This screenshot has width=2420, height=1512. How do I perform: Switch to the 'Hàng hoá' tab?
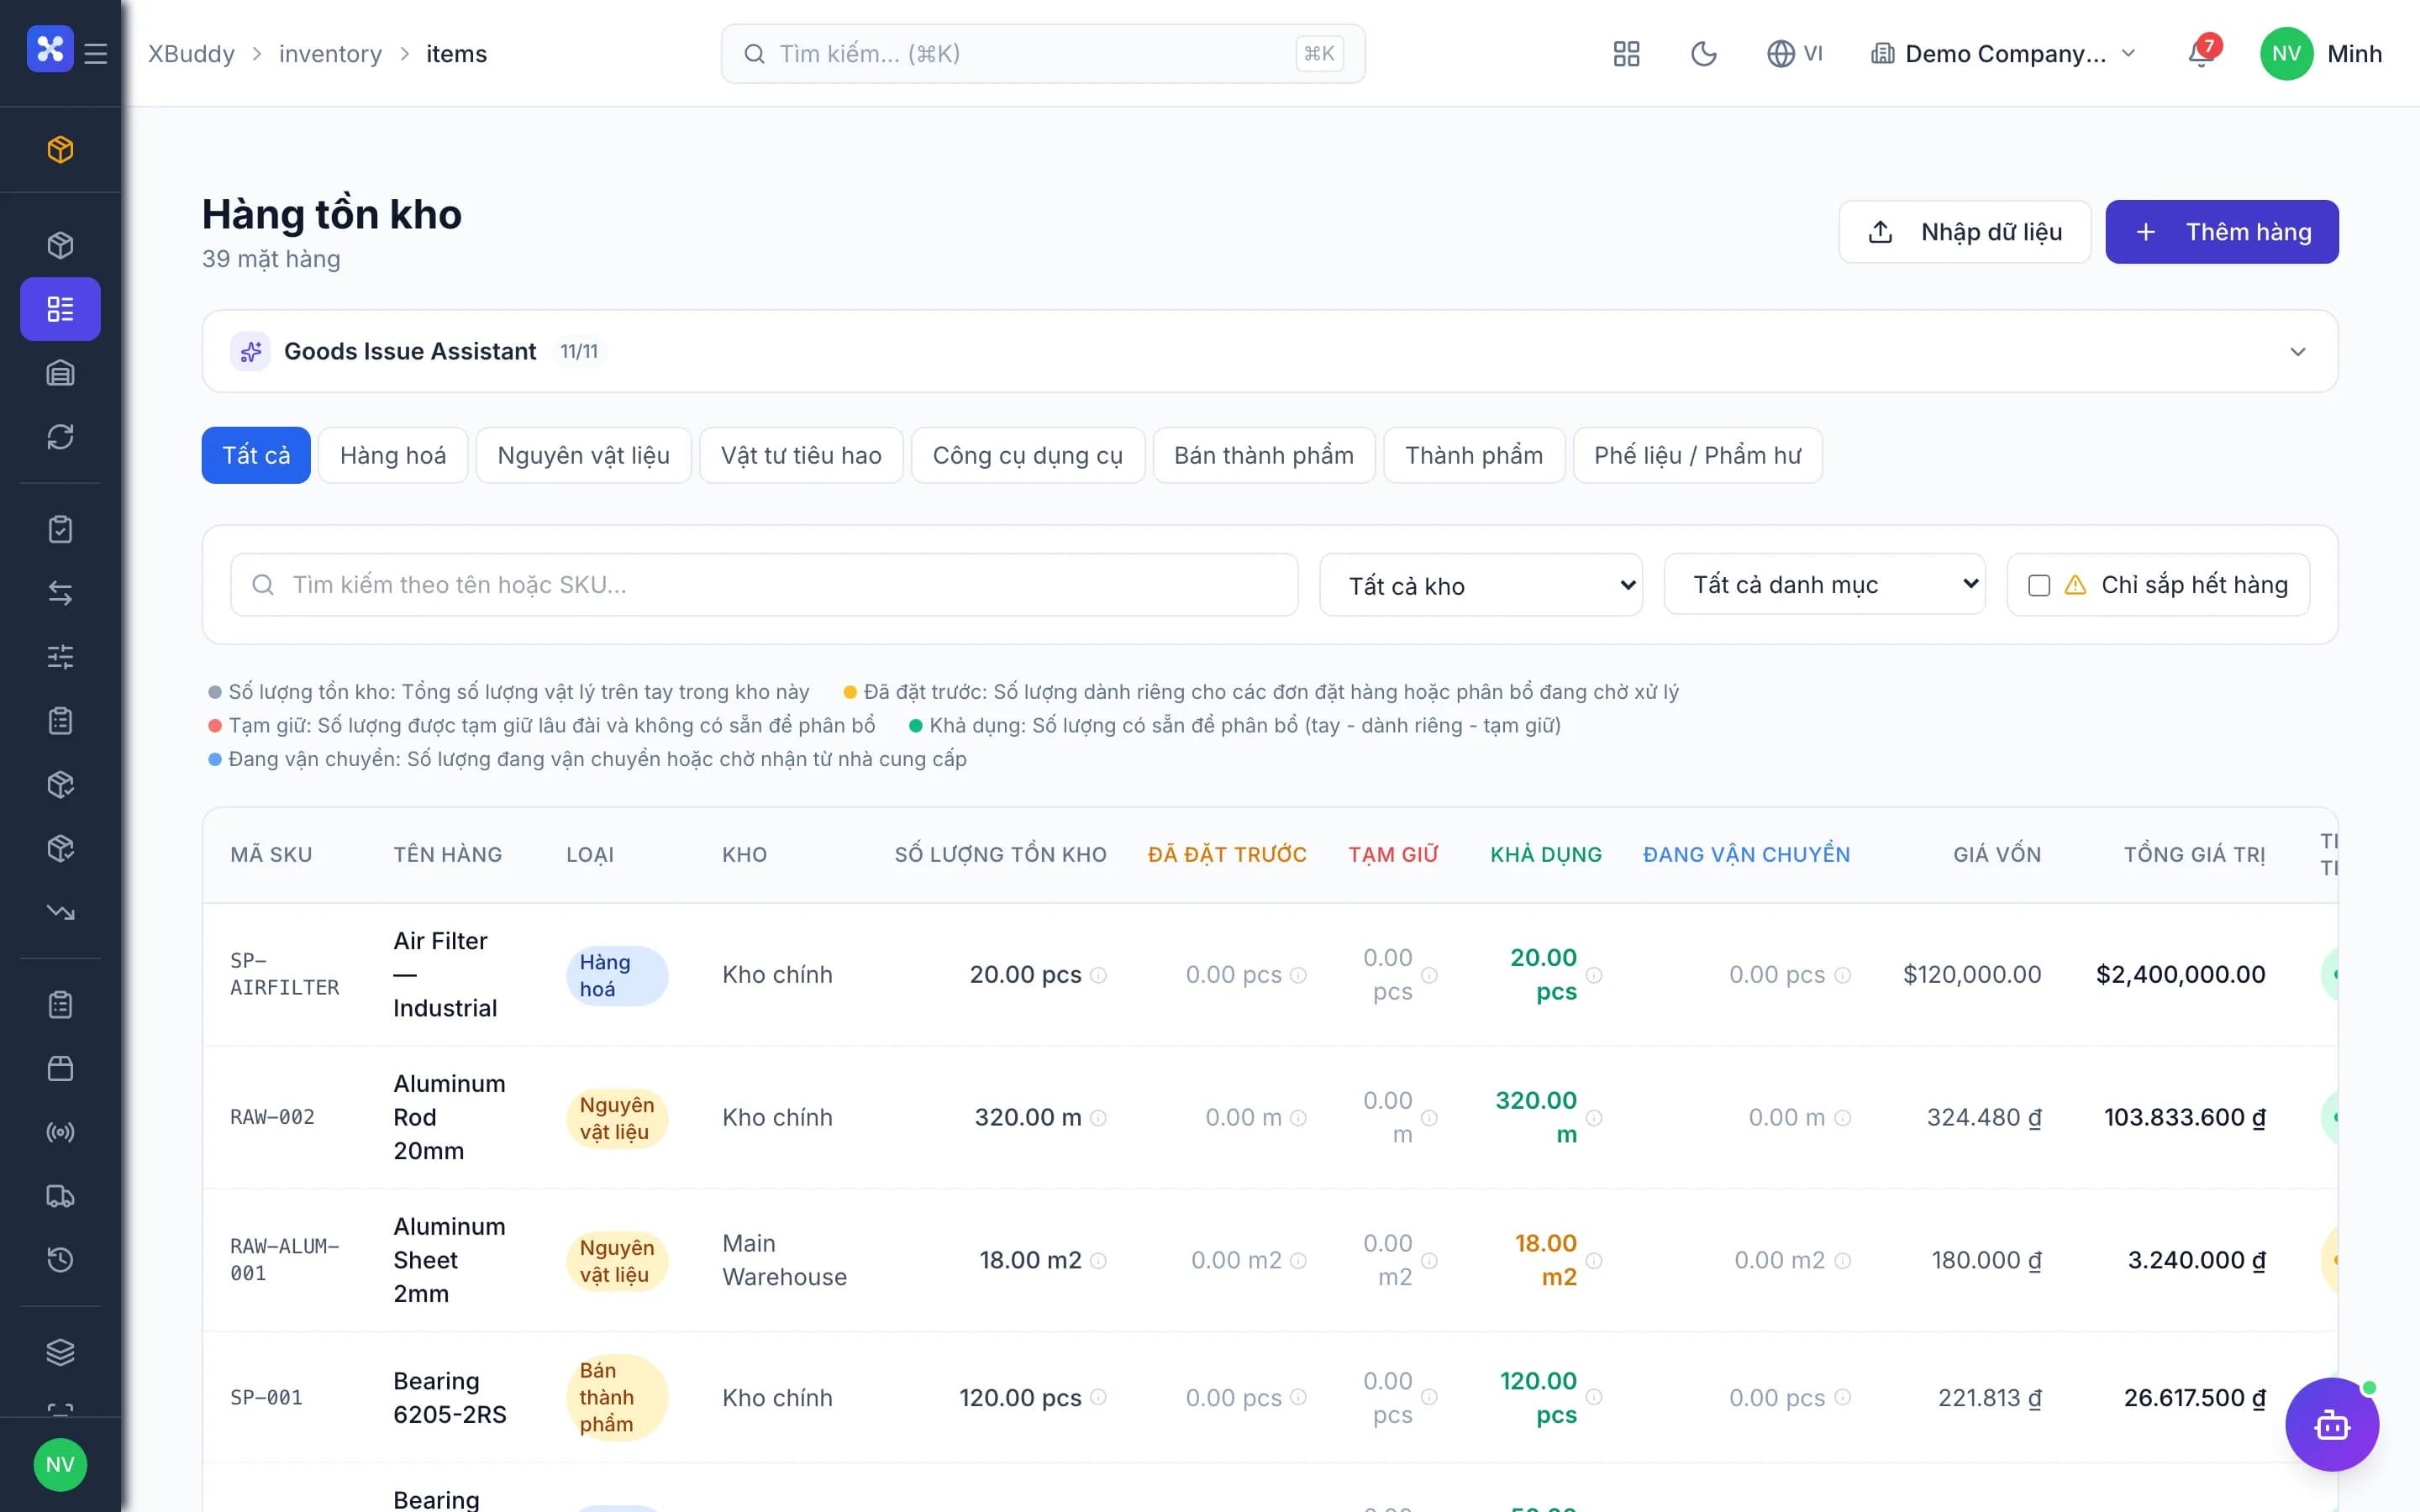point(393,455)
